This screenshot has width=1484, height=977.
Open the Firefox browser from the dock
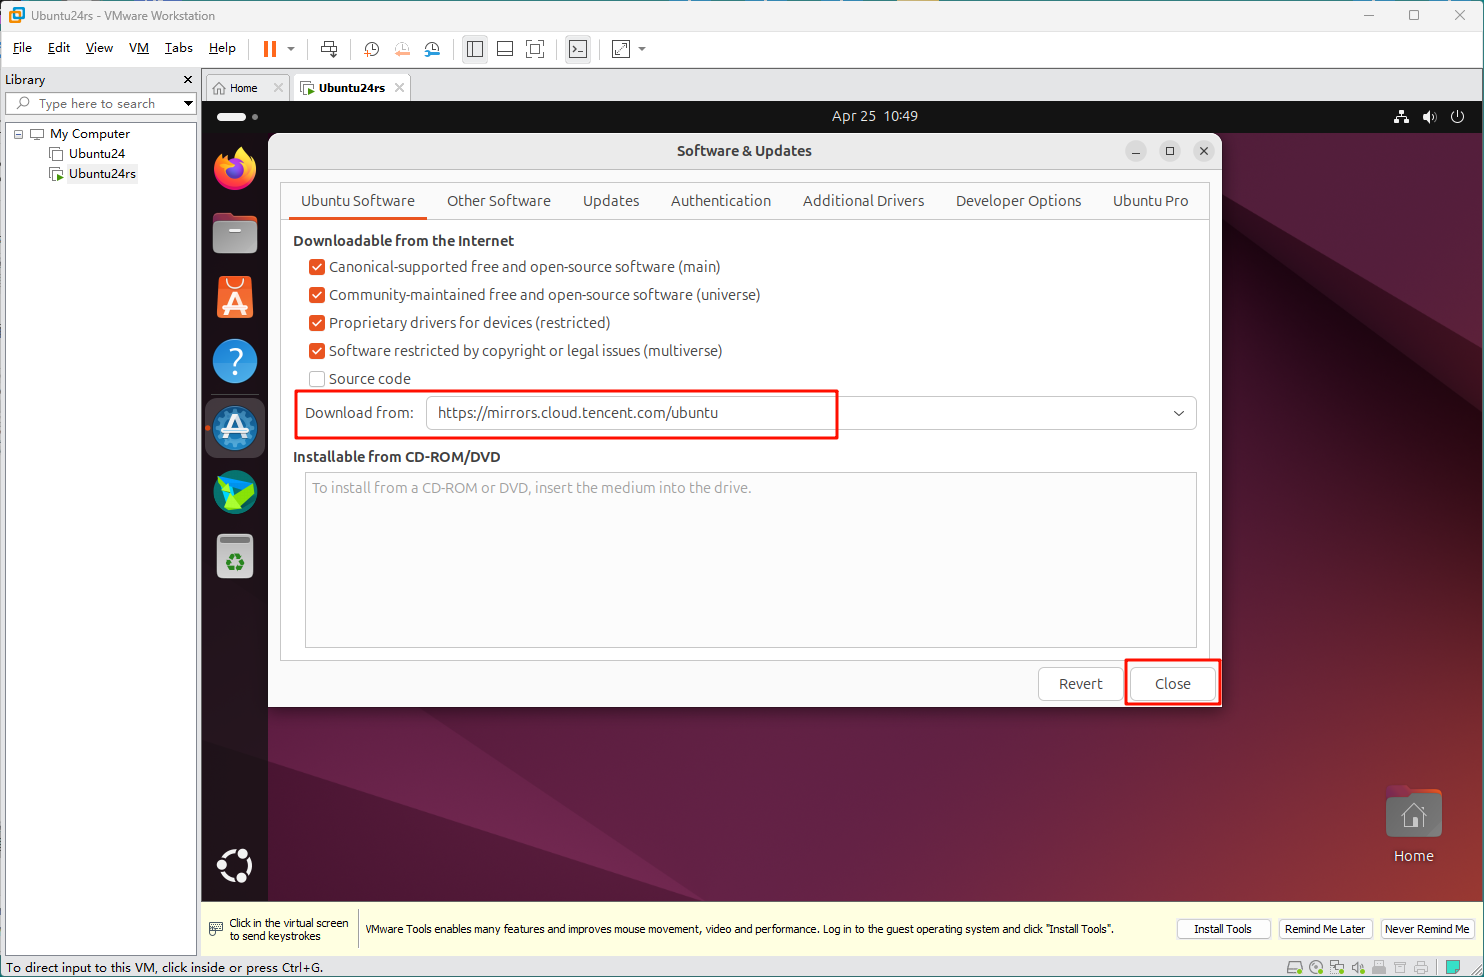click(235, 169)
